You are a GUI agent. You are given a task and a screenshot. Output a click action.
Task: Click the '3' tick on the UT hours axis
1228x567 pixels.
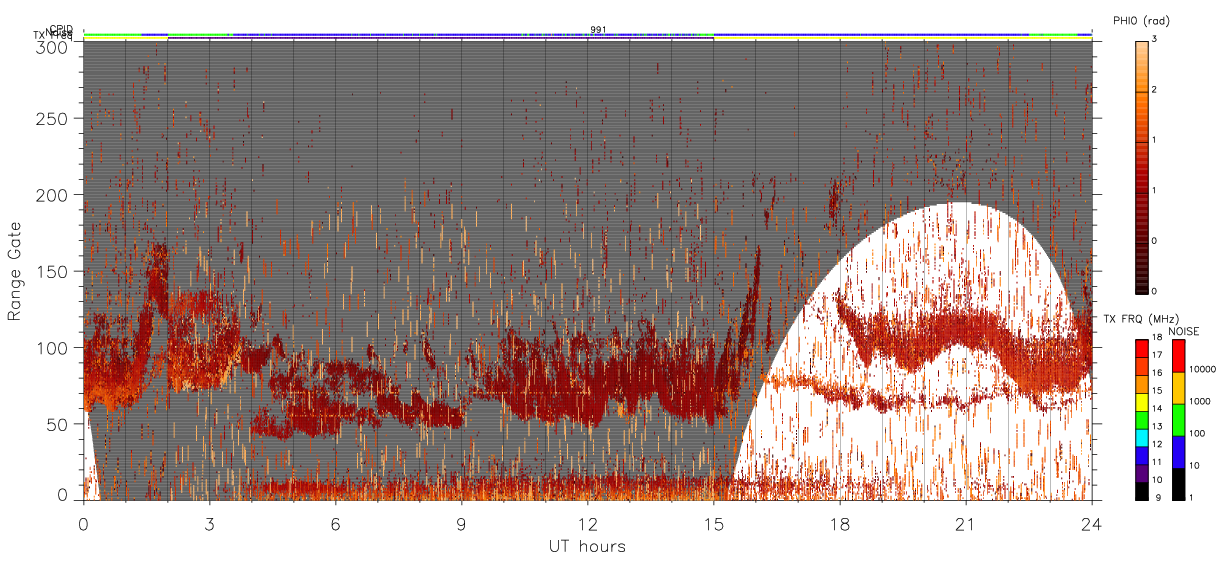(x=209, y=523)
